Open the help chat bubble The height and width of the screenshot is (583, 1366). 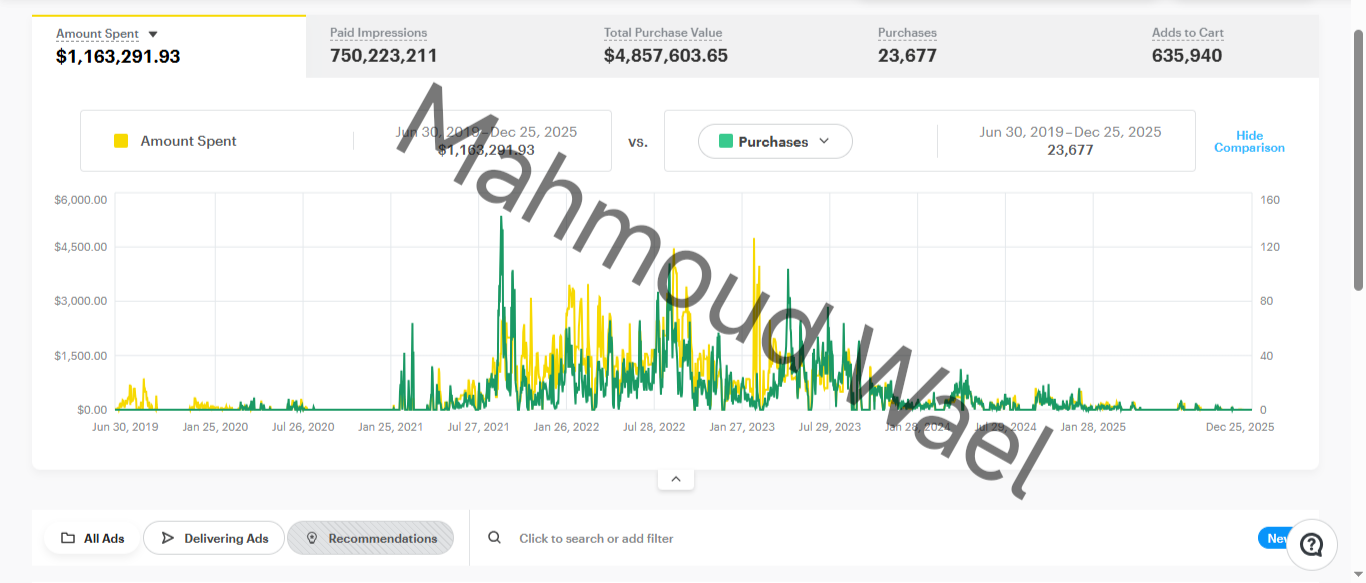1311,544
